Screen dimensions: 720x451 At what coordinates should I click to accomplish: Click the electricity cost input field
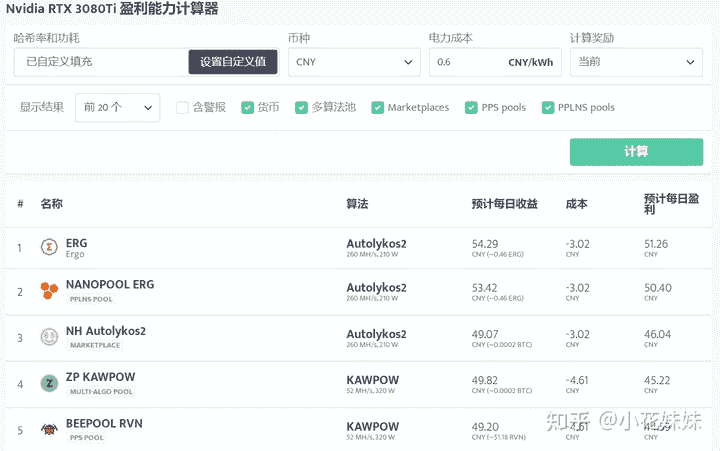click(x=468, y=62)
